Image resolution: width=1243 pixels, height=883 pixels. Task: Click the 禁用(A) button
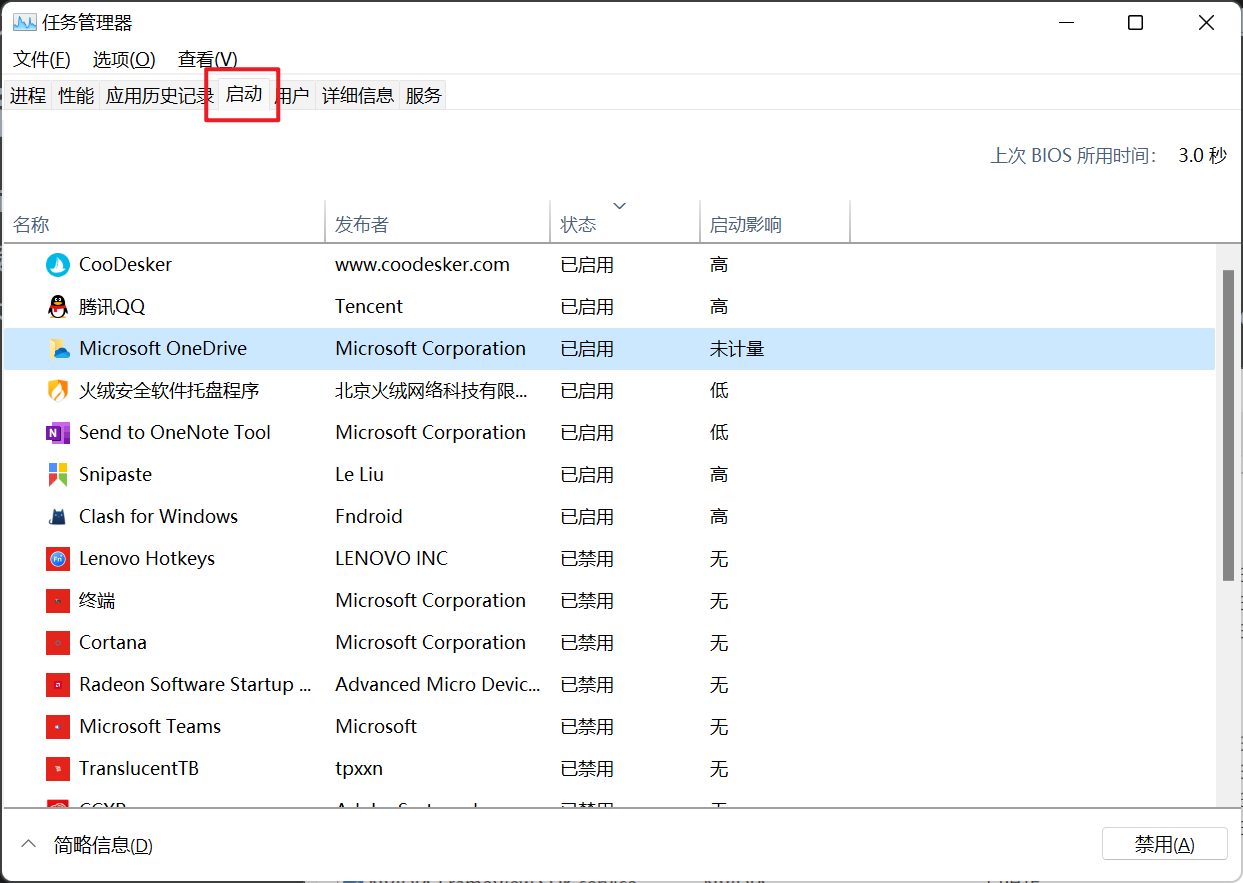click(1164, 844)
